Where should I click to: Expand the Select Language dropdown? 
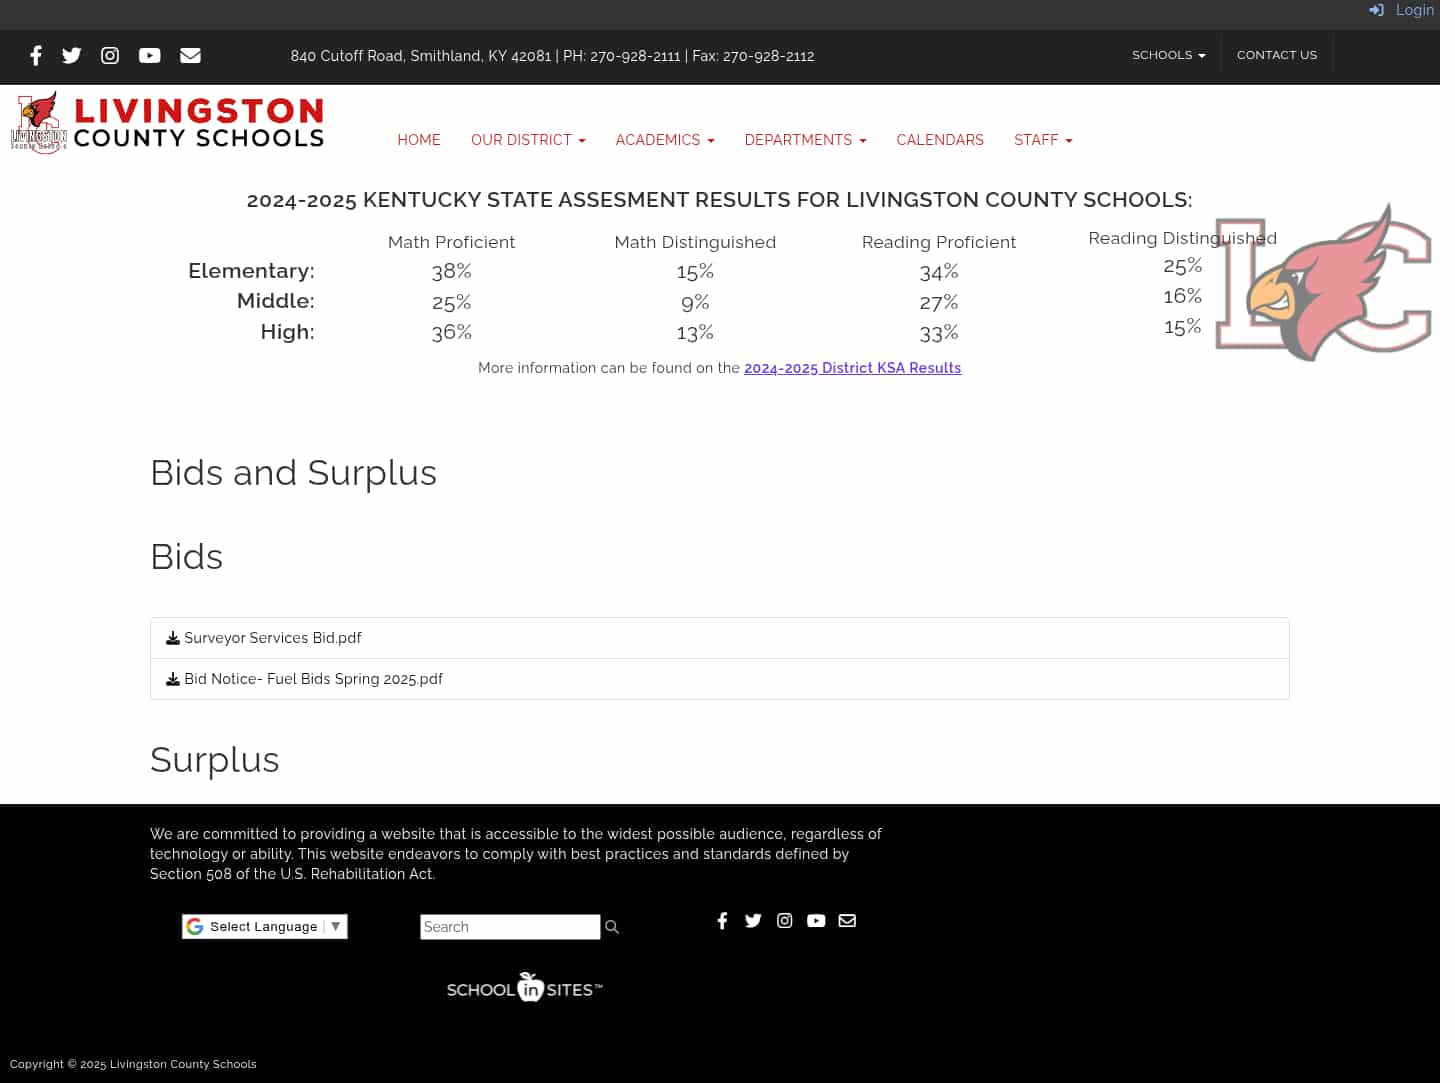click(x=264, y=926)
